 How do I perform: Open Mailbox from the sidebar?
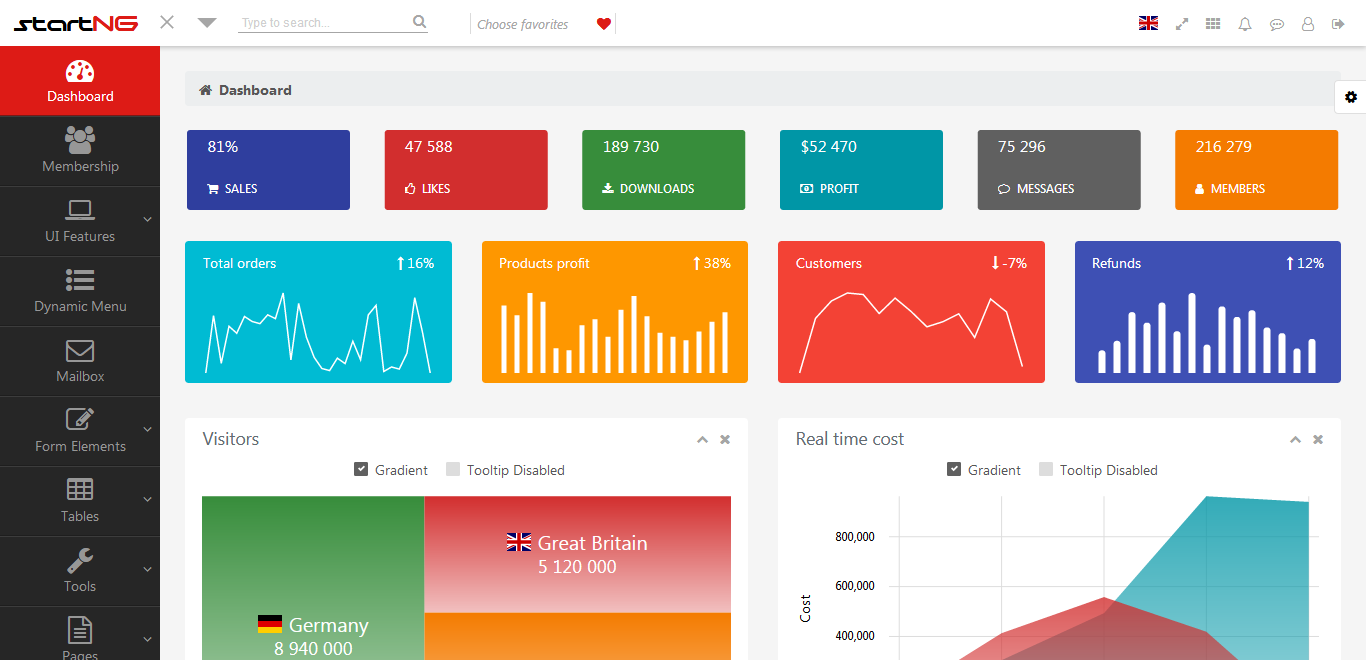tap(80, 361)
